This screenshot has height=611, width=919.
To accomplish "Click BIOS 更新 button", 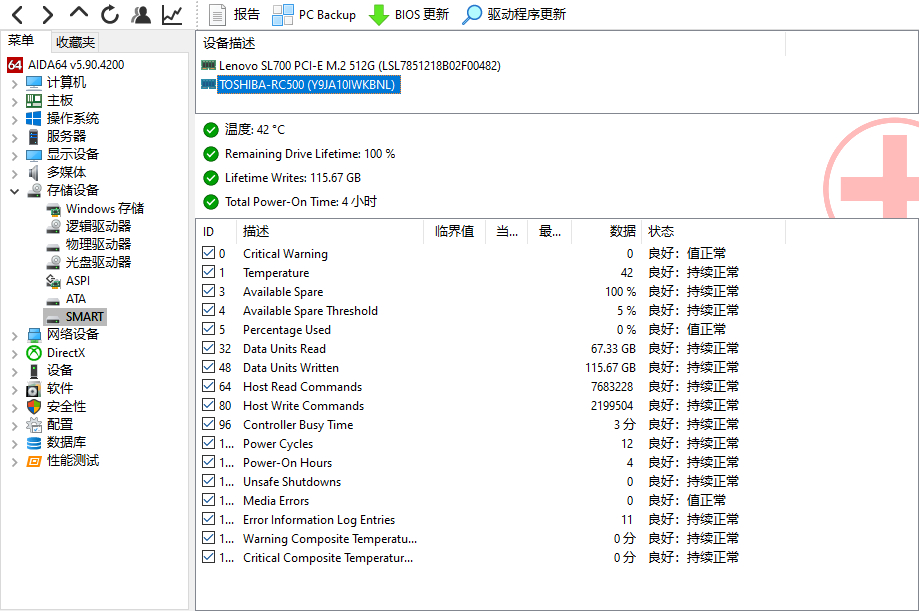I will point(409,15).
